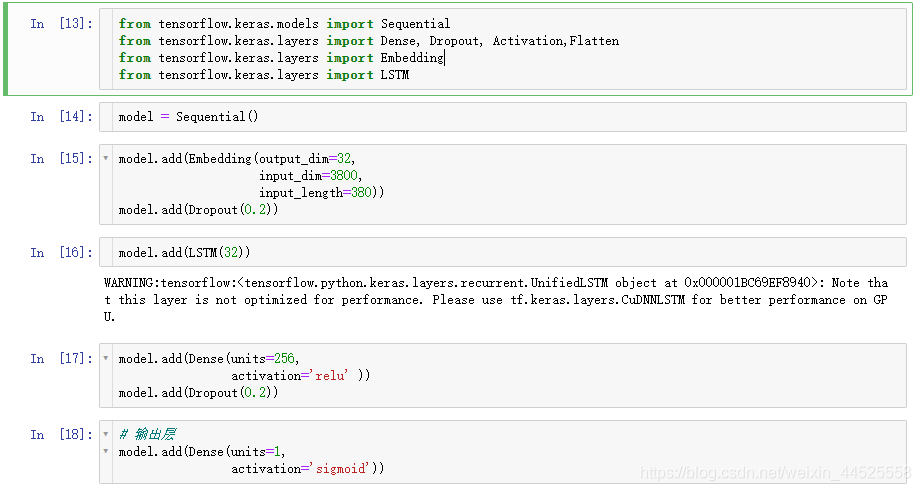The width and height of the screenshot is (921, 491).
Task: Click model.add(Dropout(0.2)) line in cell 15
Action: click(x=199, y=210)
